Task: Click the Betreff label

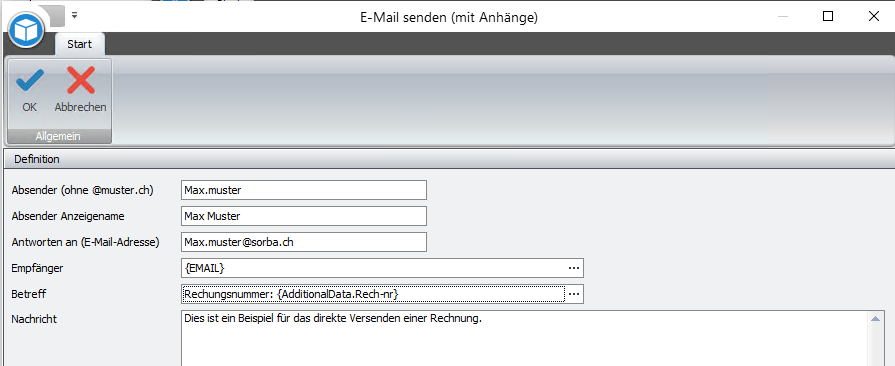Action: pos(29,293)
